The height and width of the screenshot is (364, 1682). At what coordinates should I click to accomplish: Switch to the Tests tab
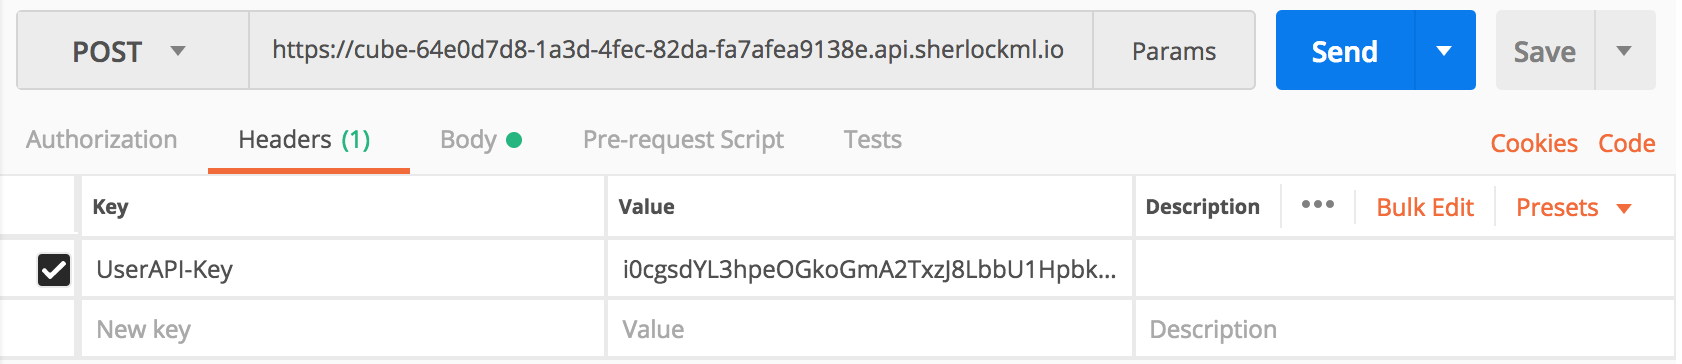point(873,140)
